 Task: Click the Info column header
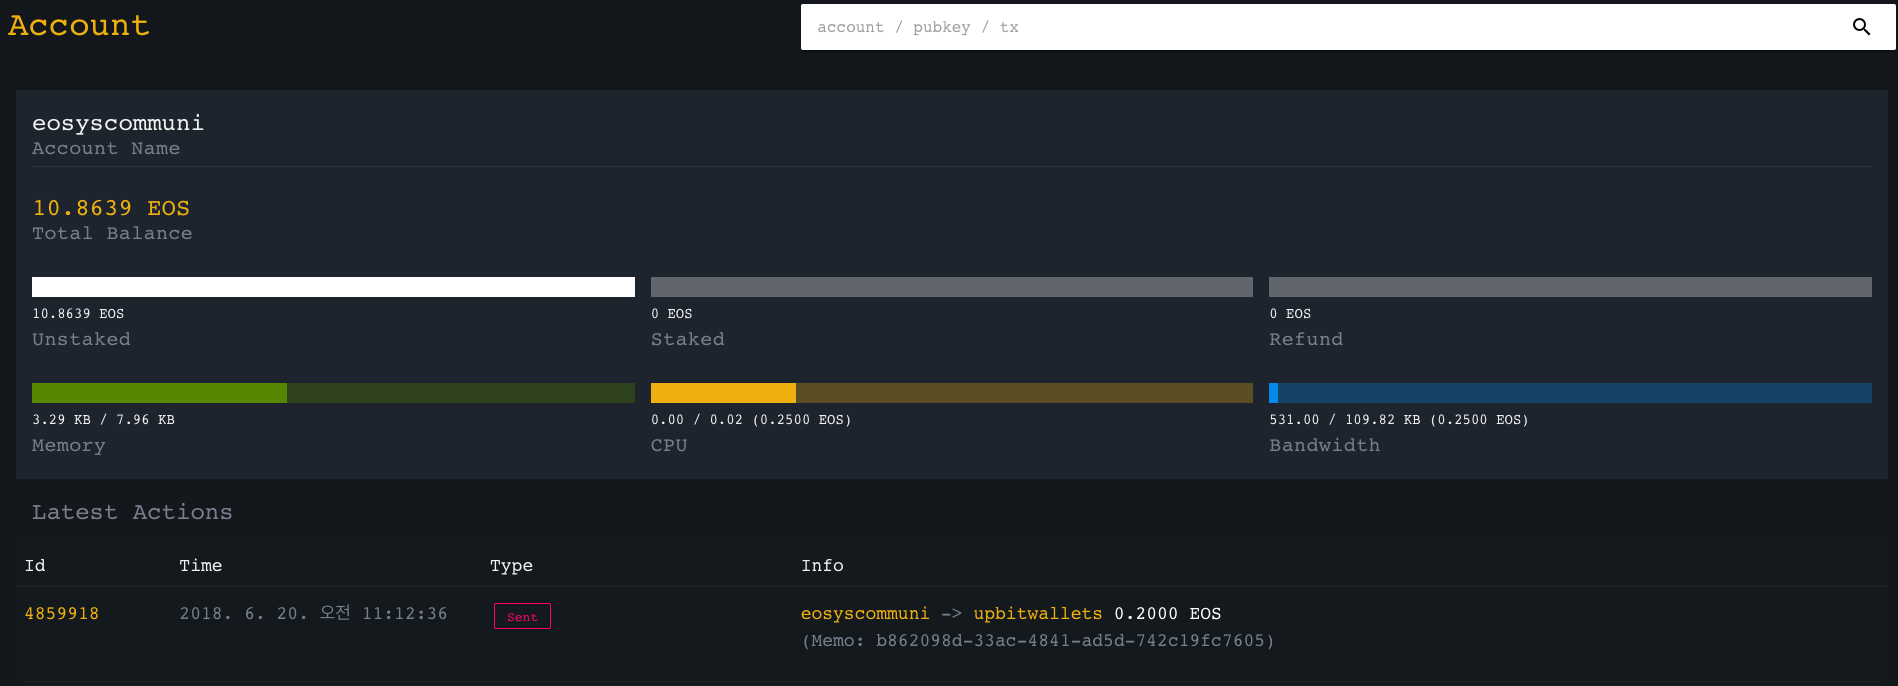pos(822,566)
